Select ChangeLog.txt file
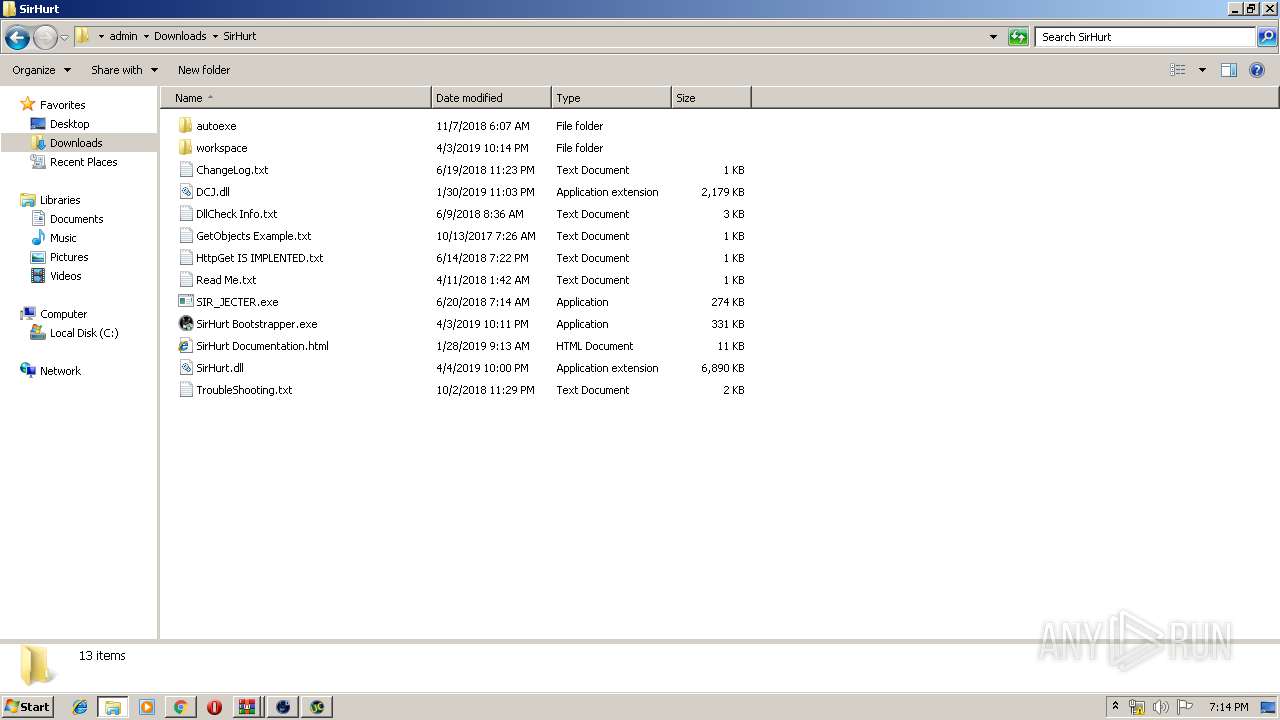 click(232, 170)
